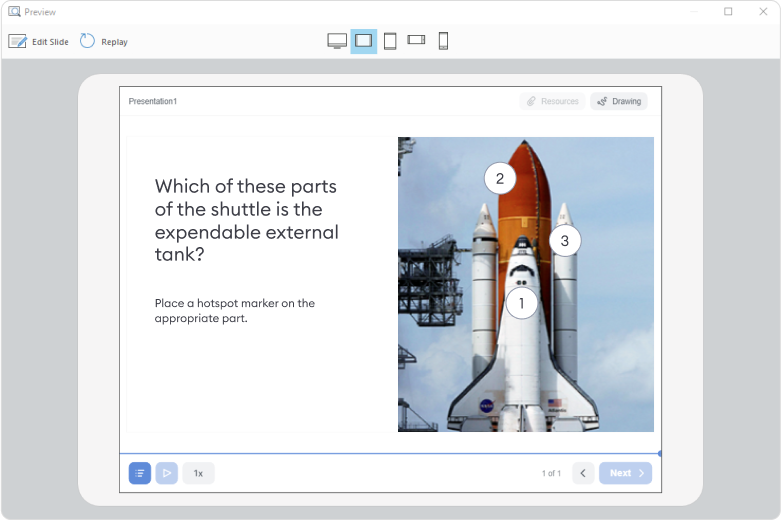Switch to phone portrait preview

pos(443,41)
